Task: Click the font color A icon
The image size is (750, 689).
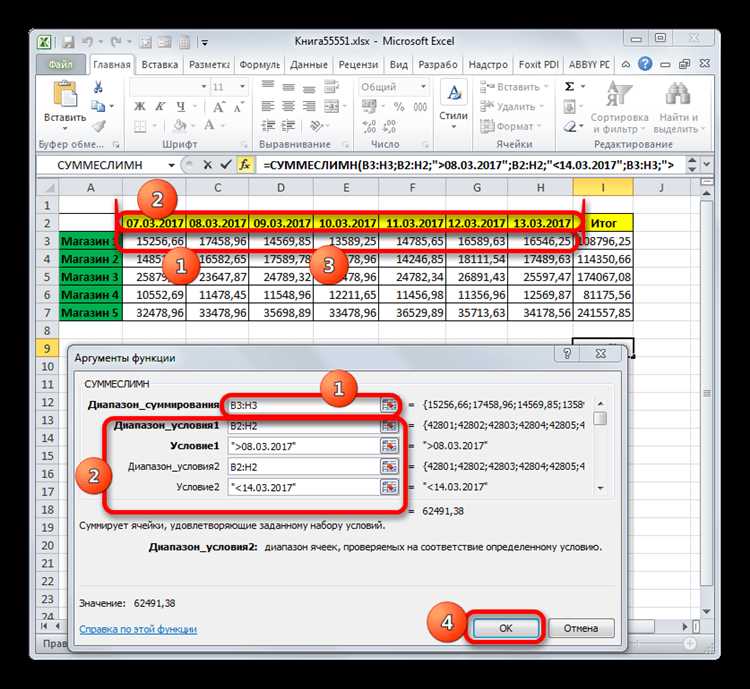Action: coord(209,126)
